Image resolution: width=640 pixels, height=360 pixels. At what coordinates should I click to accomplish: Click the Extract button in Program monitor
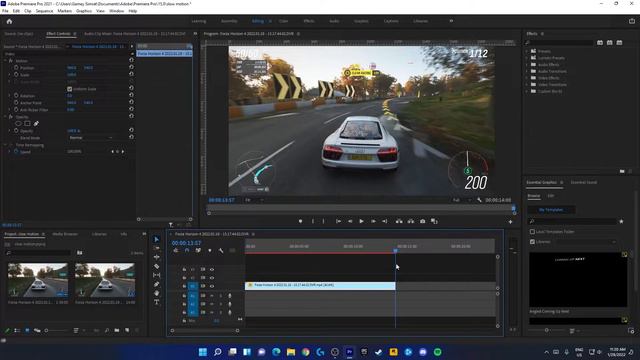(x=411, y=221)
